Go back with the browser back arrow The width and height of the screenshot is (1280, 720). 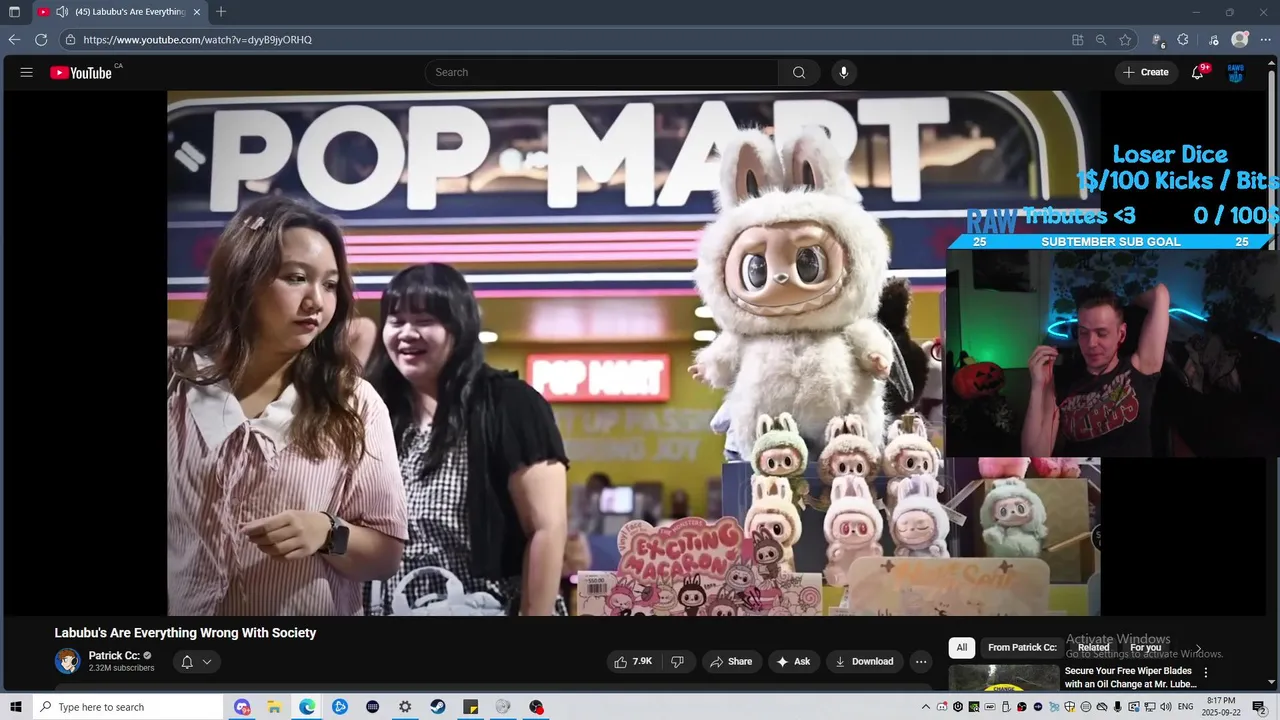point(14,40)
